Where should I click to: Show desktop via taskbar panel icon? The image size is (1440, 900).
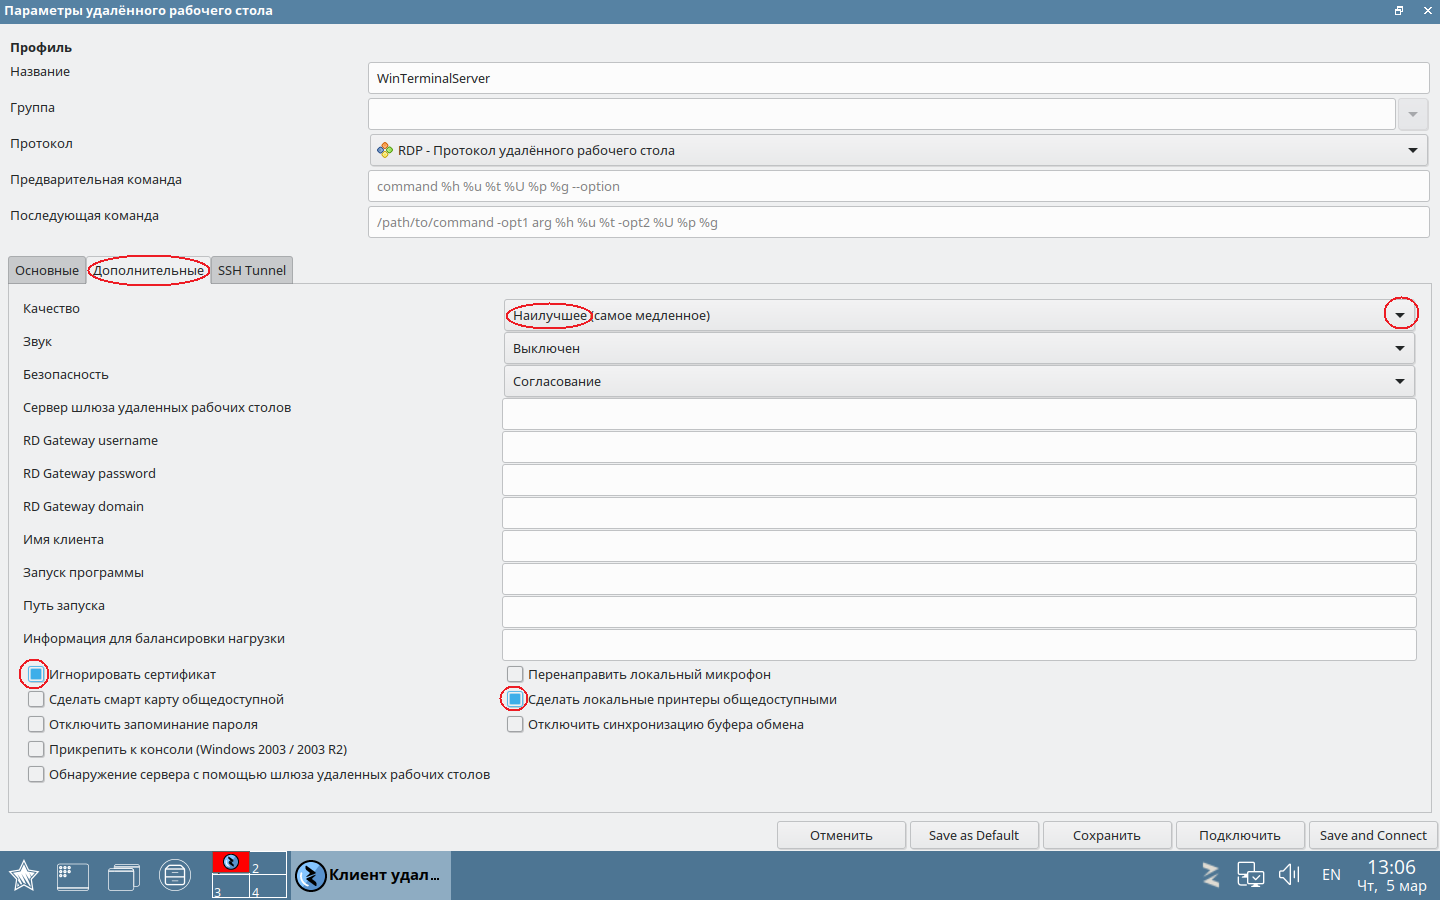pos(73,876)
